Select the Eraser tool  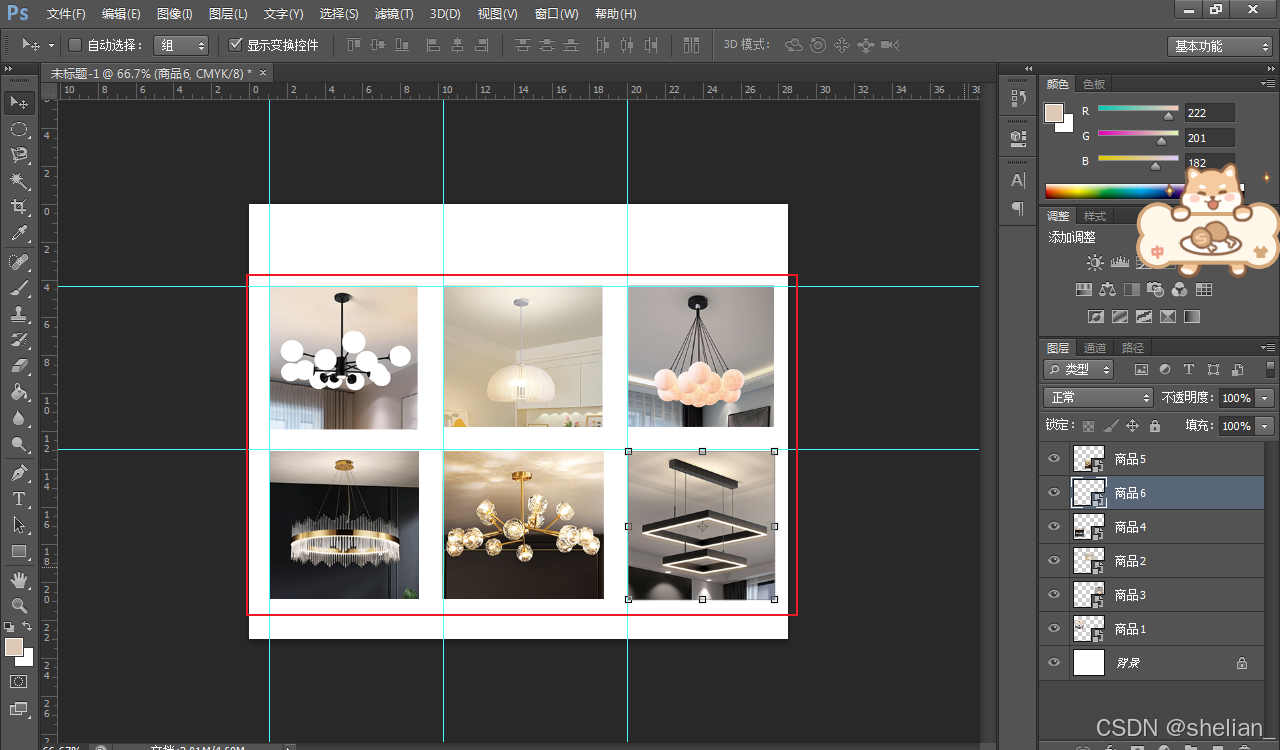click(x=19, y=366)
